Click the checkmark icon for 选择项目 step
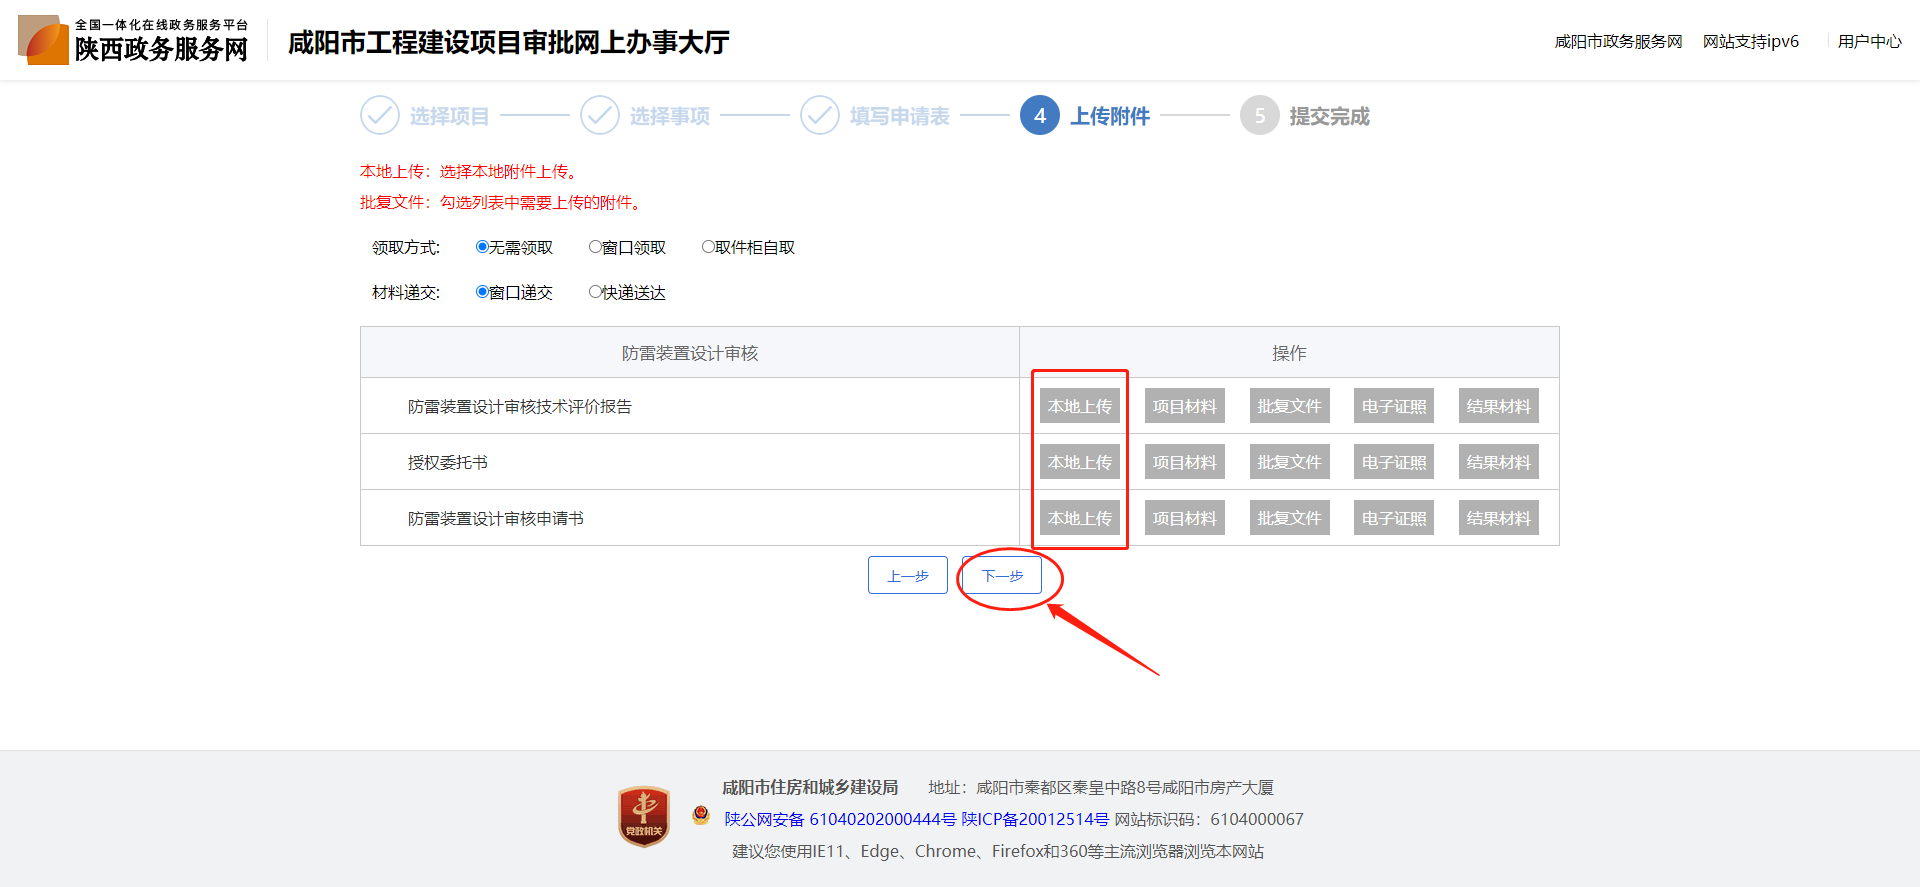The height and width of the screenshot is (887, 1920). coord(380,116)
